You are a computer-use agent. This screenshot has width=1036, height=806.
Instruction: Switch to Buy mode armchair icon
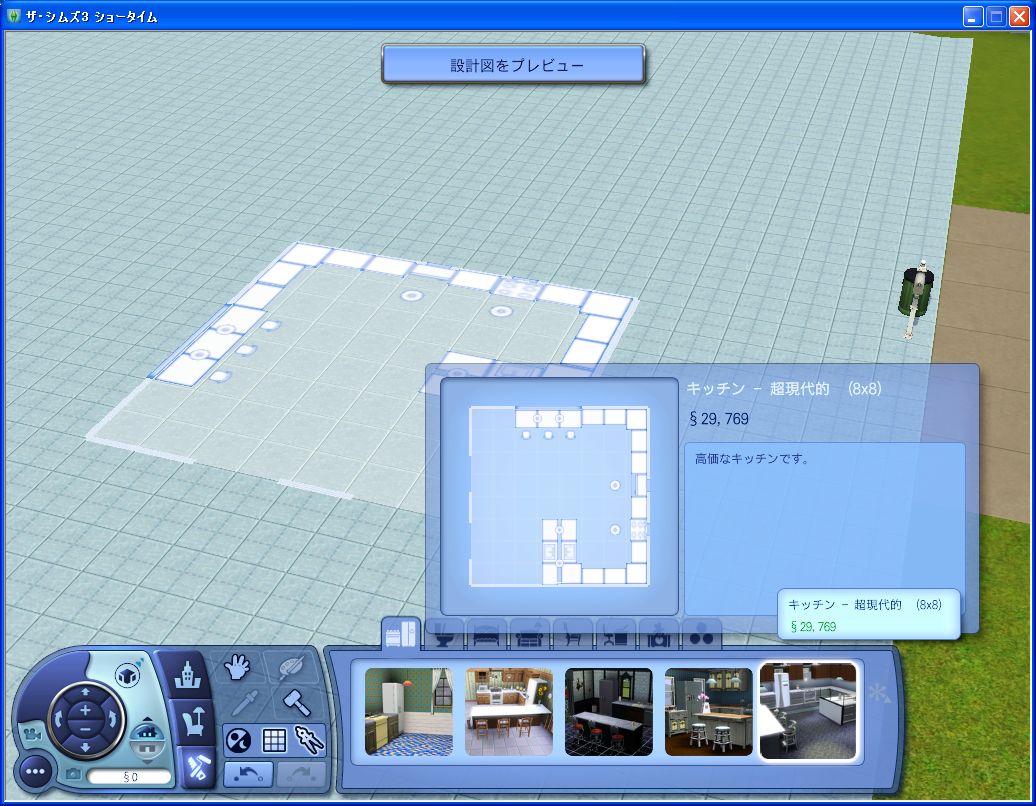click(x=192, y=721)
